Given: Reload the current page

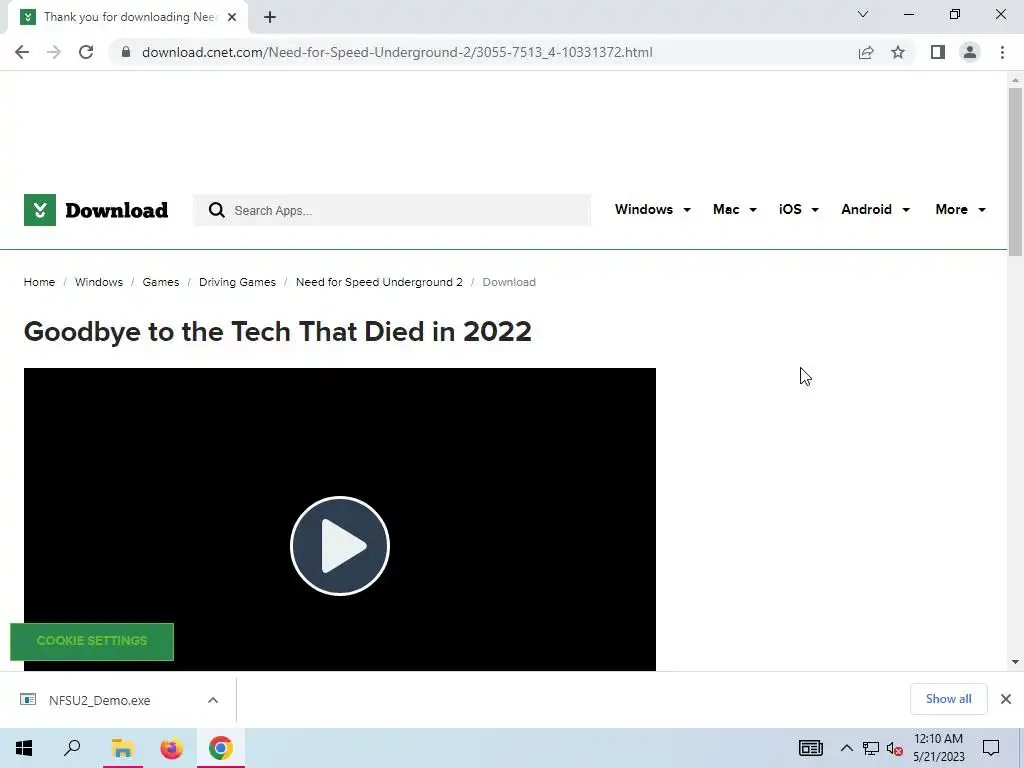Looking at the screenshot, I should tap(86, 52).
